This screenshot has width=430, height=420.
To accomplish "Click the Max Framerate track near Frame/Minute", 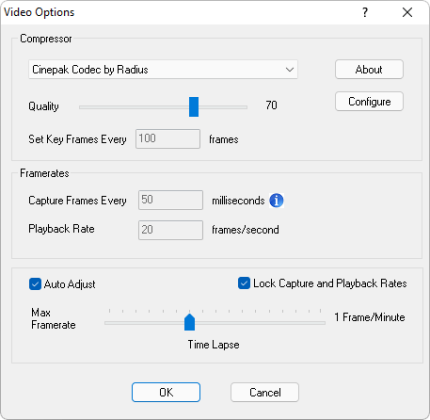I will [x=320, y=323].
